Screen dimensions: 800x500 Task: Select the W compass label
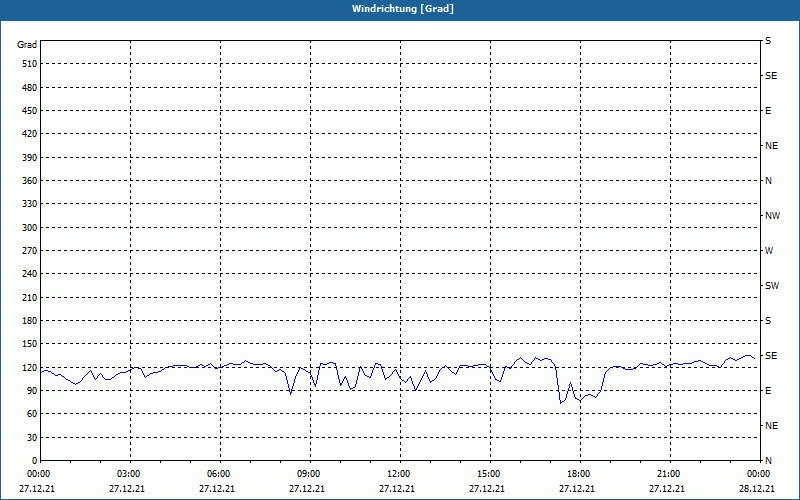pos(769,251)
